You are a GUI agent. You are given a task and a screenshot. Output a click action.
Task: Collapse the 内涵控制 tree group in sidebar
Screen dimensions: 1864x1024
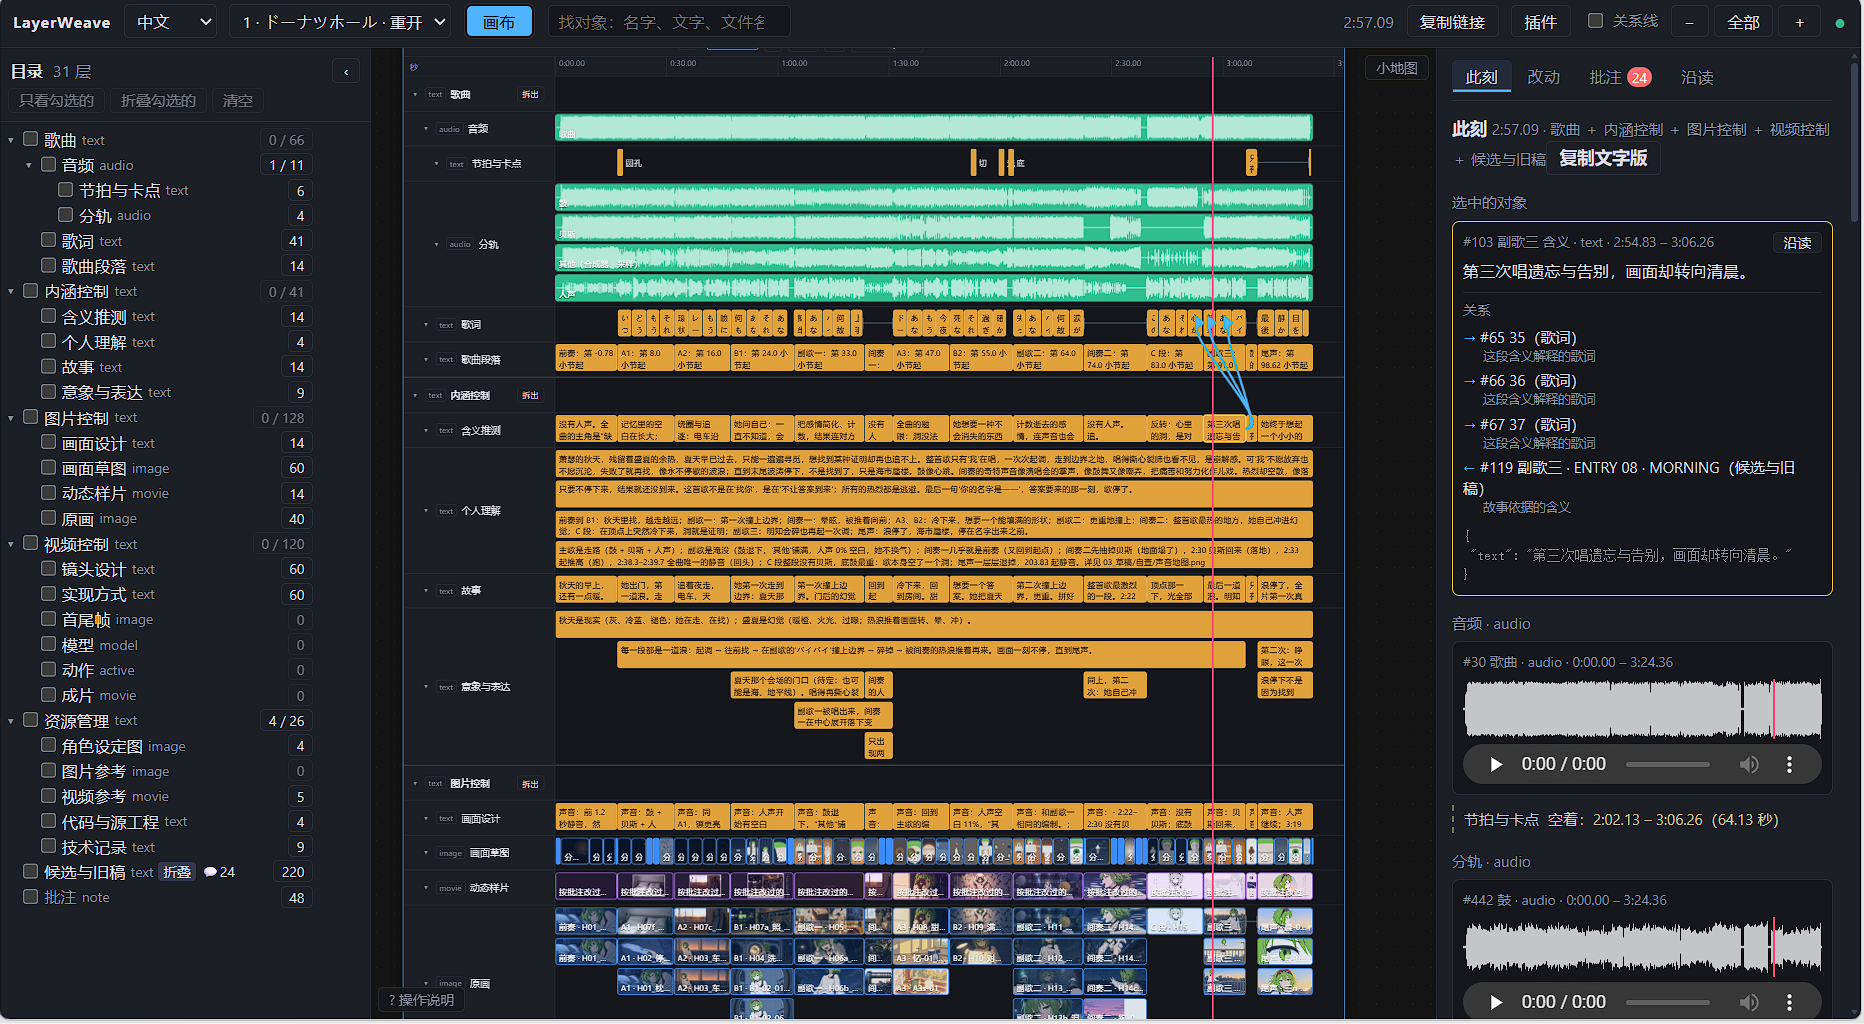click(x=11, y=292)
